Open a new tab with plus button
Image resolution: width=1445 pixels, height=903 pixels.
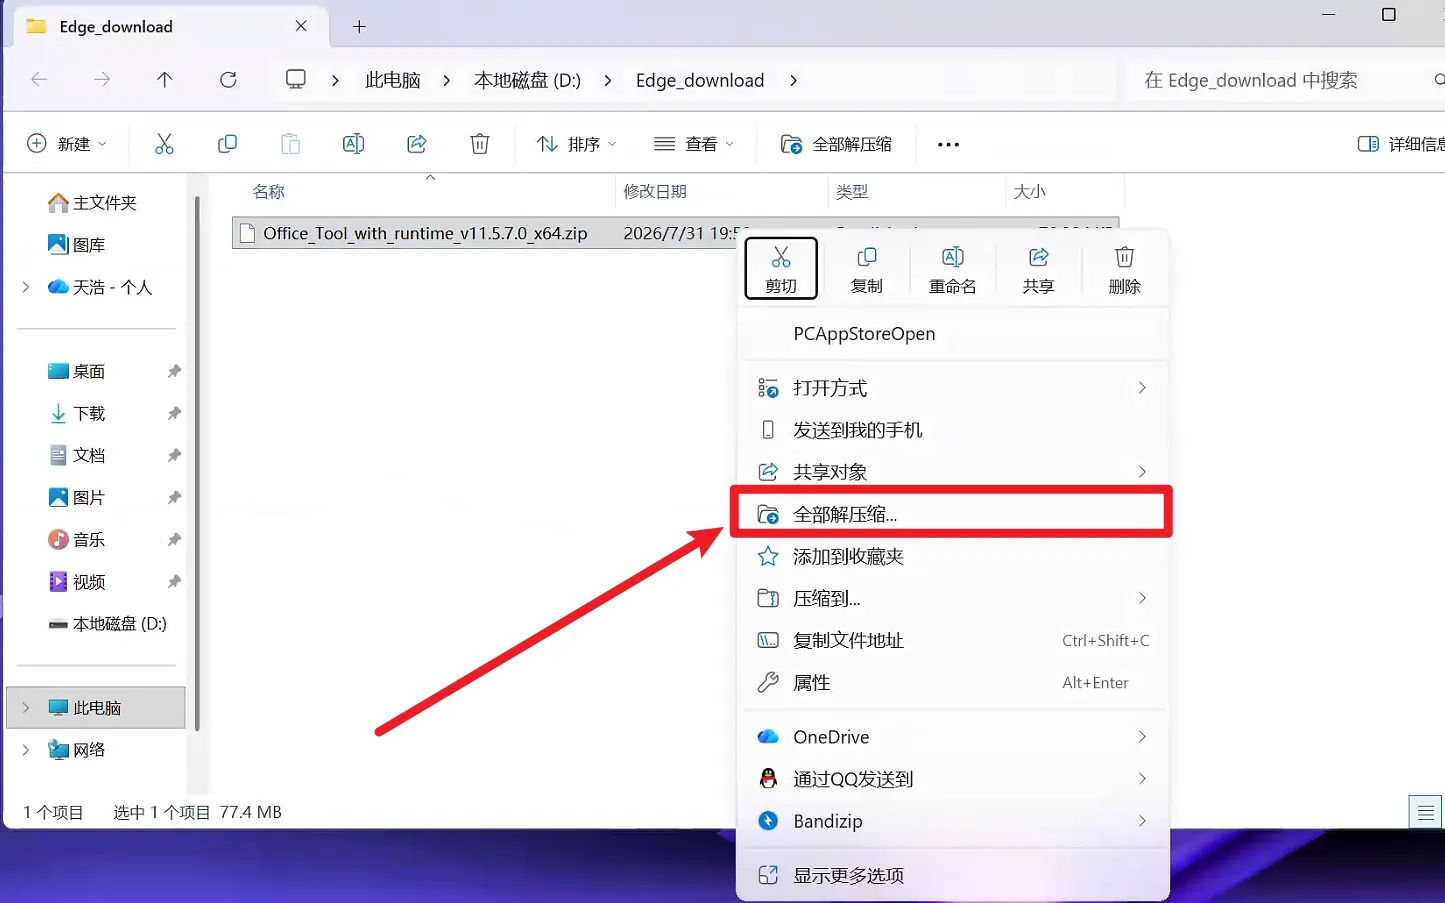(x=359, y=27)
